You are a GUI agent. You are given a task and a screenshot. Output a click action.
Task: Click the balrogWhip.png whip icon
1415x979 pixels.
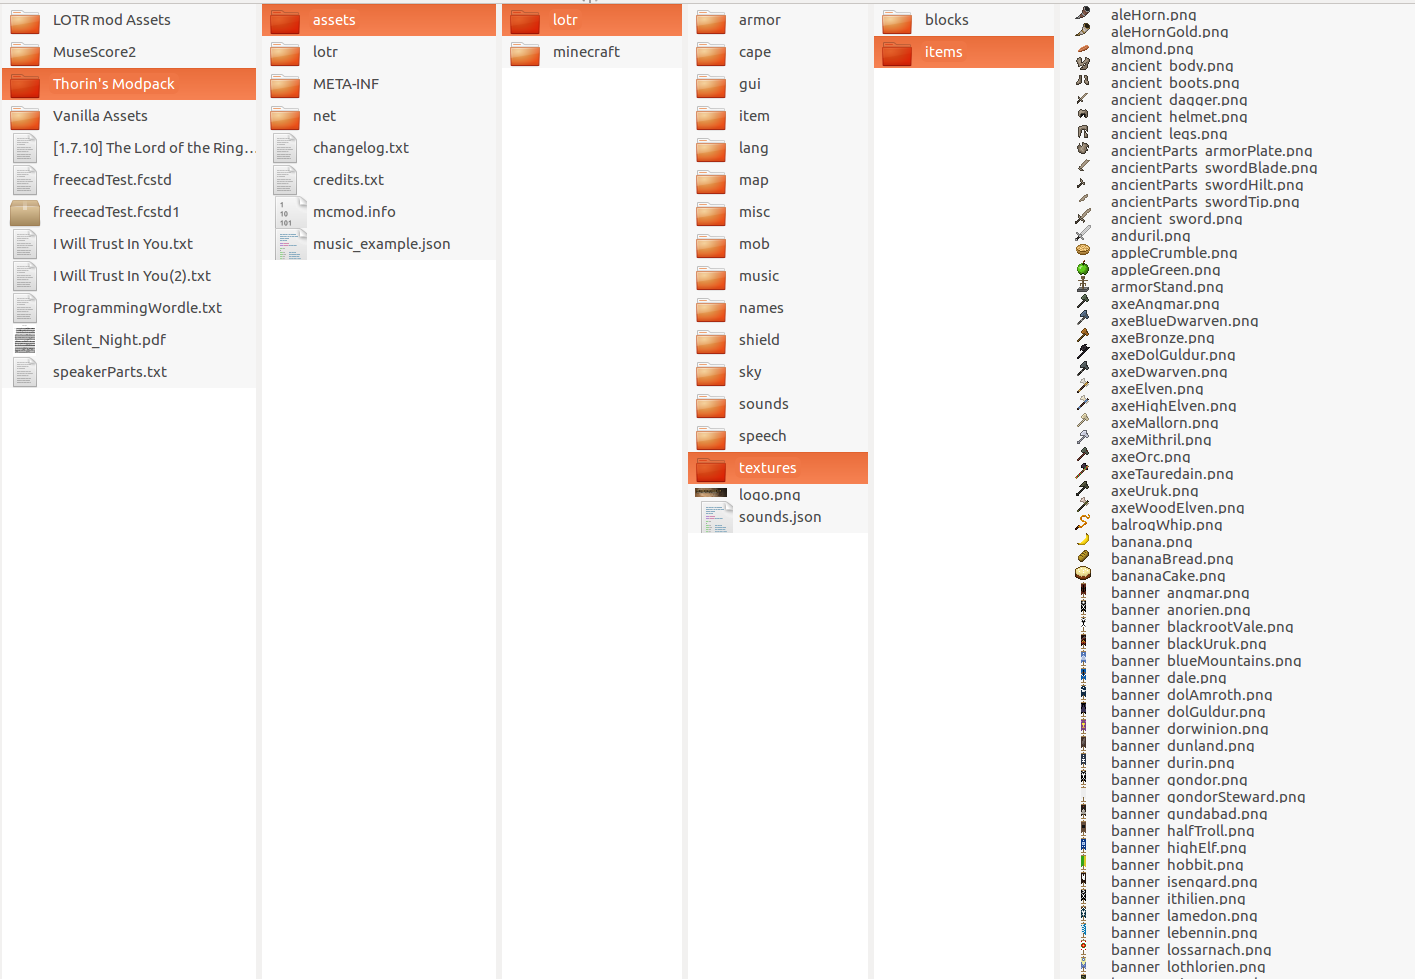(x=1083, y=523)
